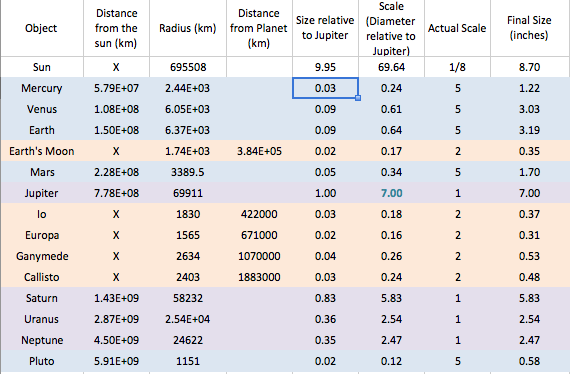570x374 pixels.
Task: Click Pluto's final size 0.58
Action: click(530, 361)
